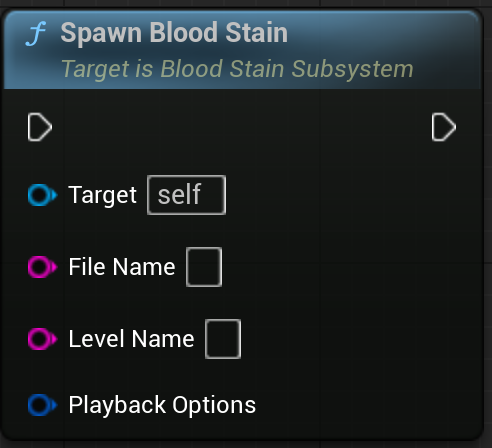Select the output execution pin on the right
492x448 pixels.
(x=444, y=127)
